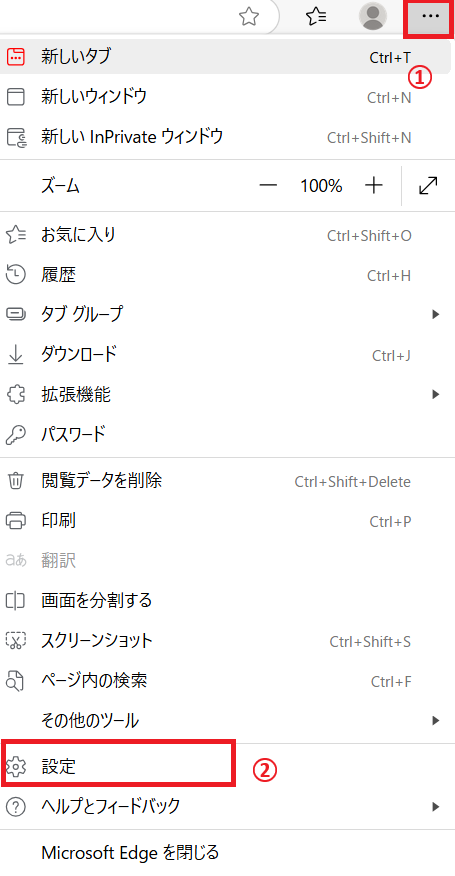This screenshot has width=455, height=876.
Task: Click the history clock icon for 履歴
Action: point(16,275)
